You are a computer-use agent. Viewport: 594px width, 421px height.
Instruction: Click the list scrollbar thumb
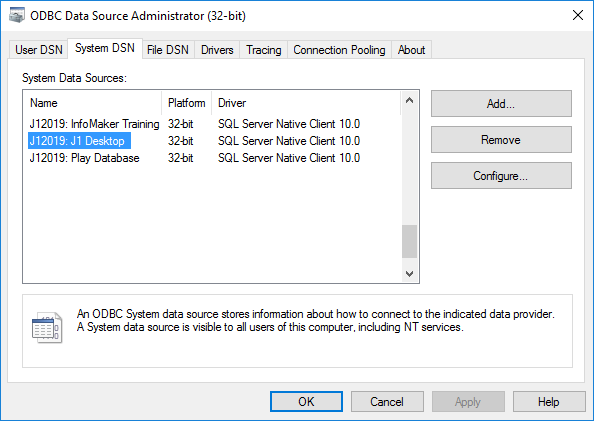pos(410,241)
